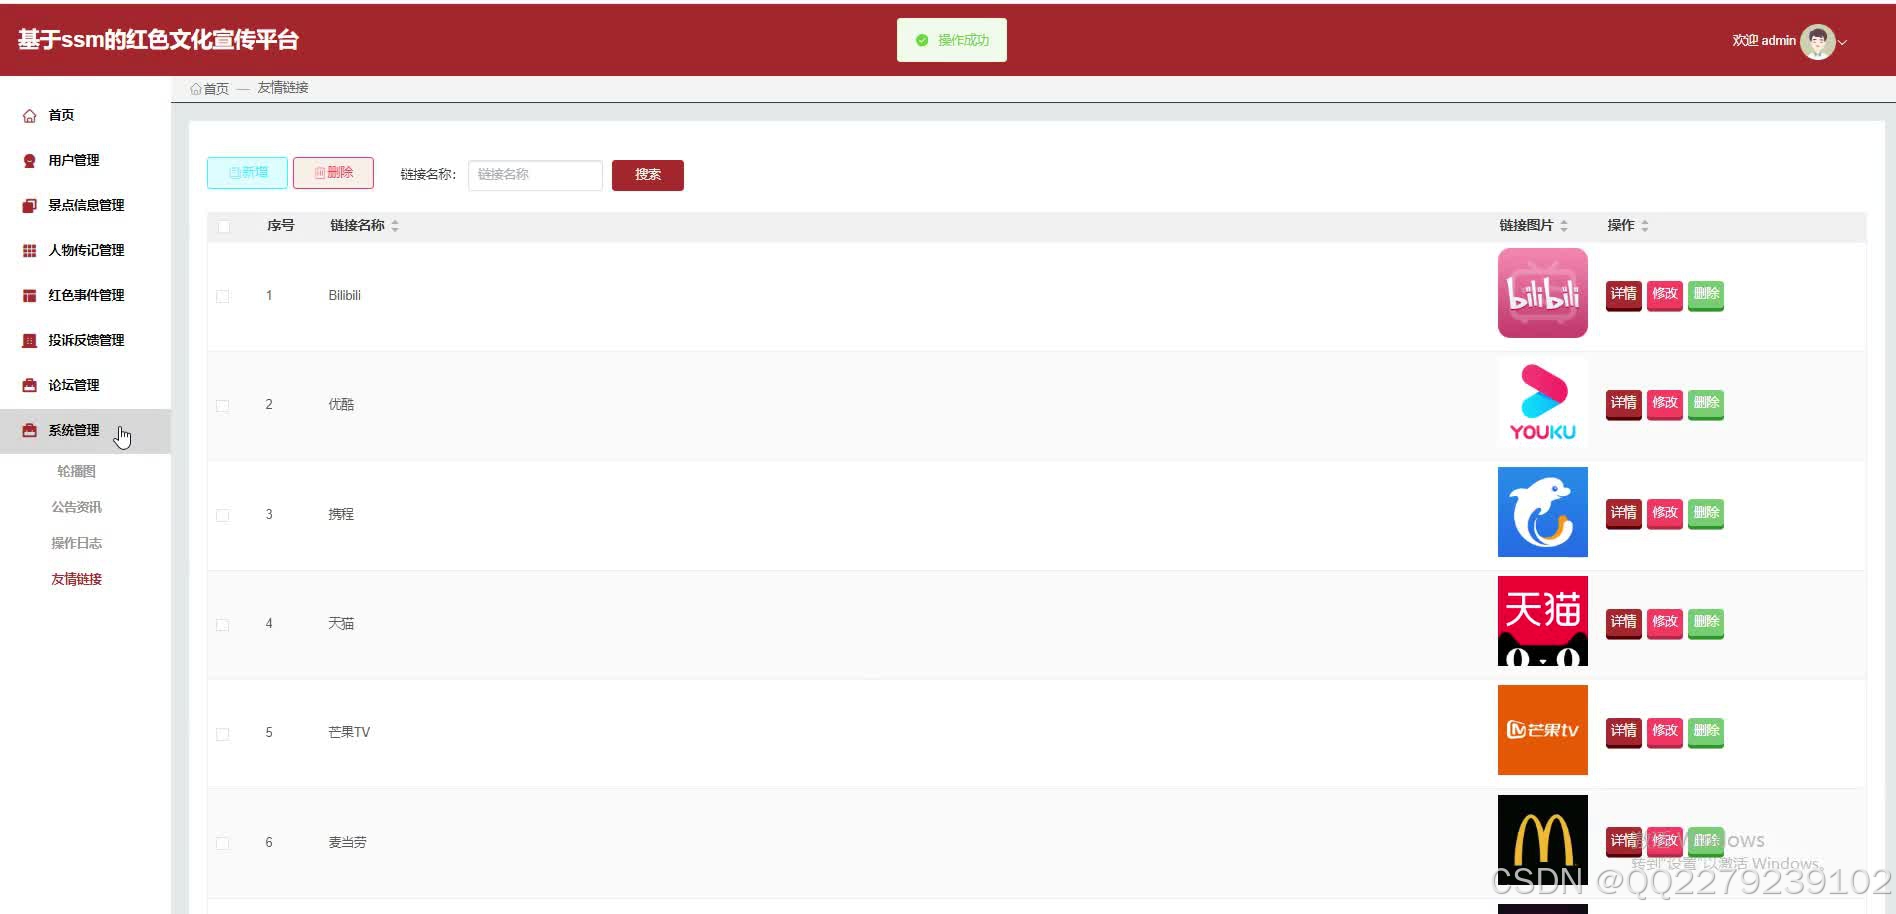Select the 友情链接 submenu item
The image size is (1896, 914).
(76, 579)
